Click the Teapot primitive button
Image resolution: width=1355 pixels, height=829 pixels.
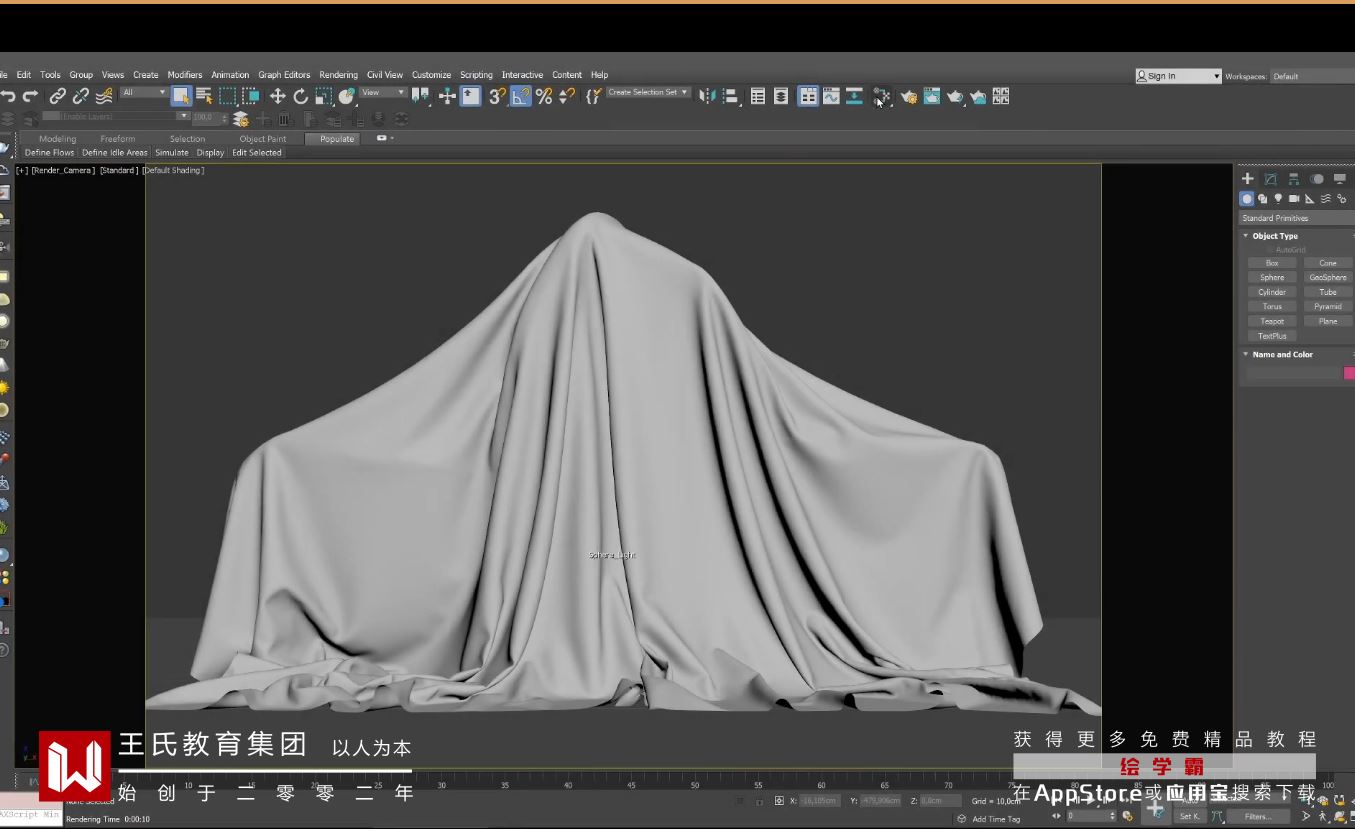point(1272,321)
